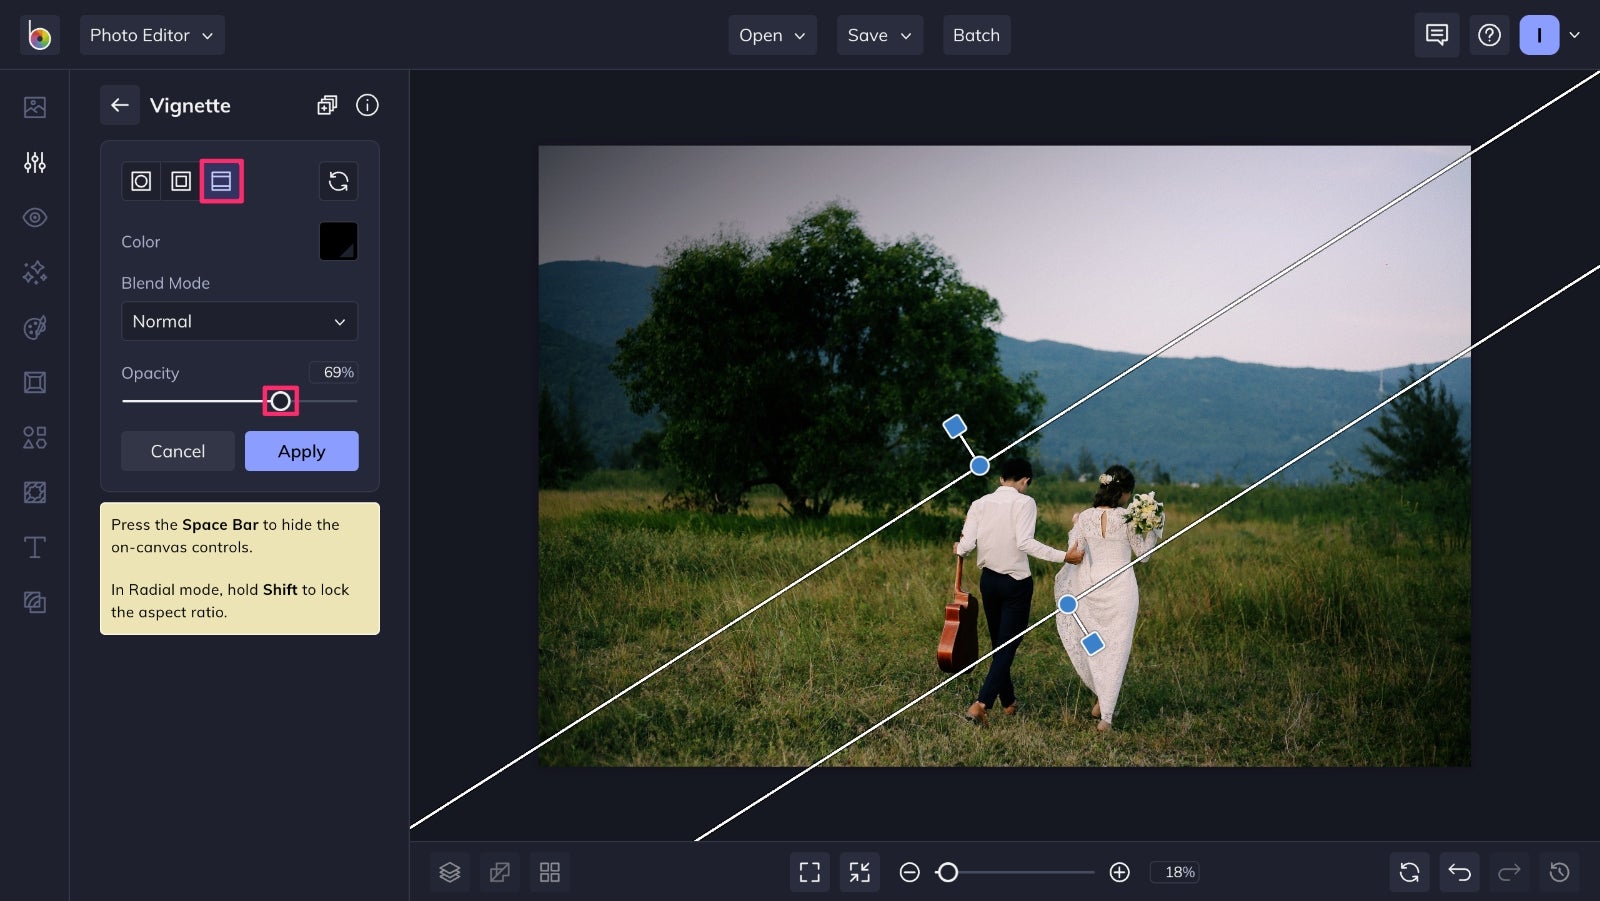Click the 18% zoom level field
Image resolution: width=1600 pixels, height=901 pixels.
[1176, 871]
